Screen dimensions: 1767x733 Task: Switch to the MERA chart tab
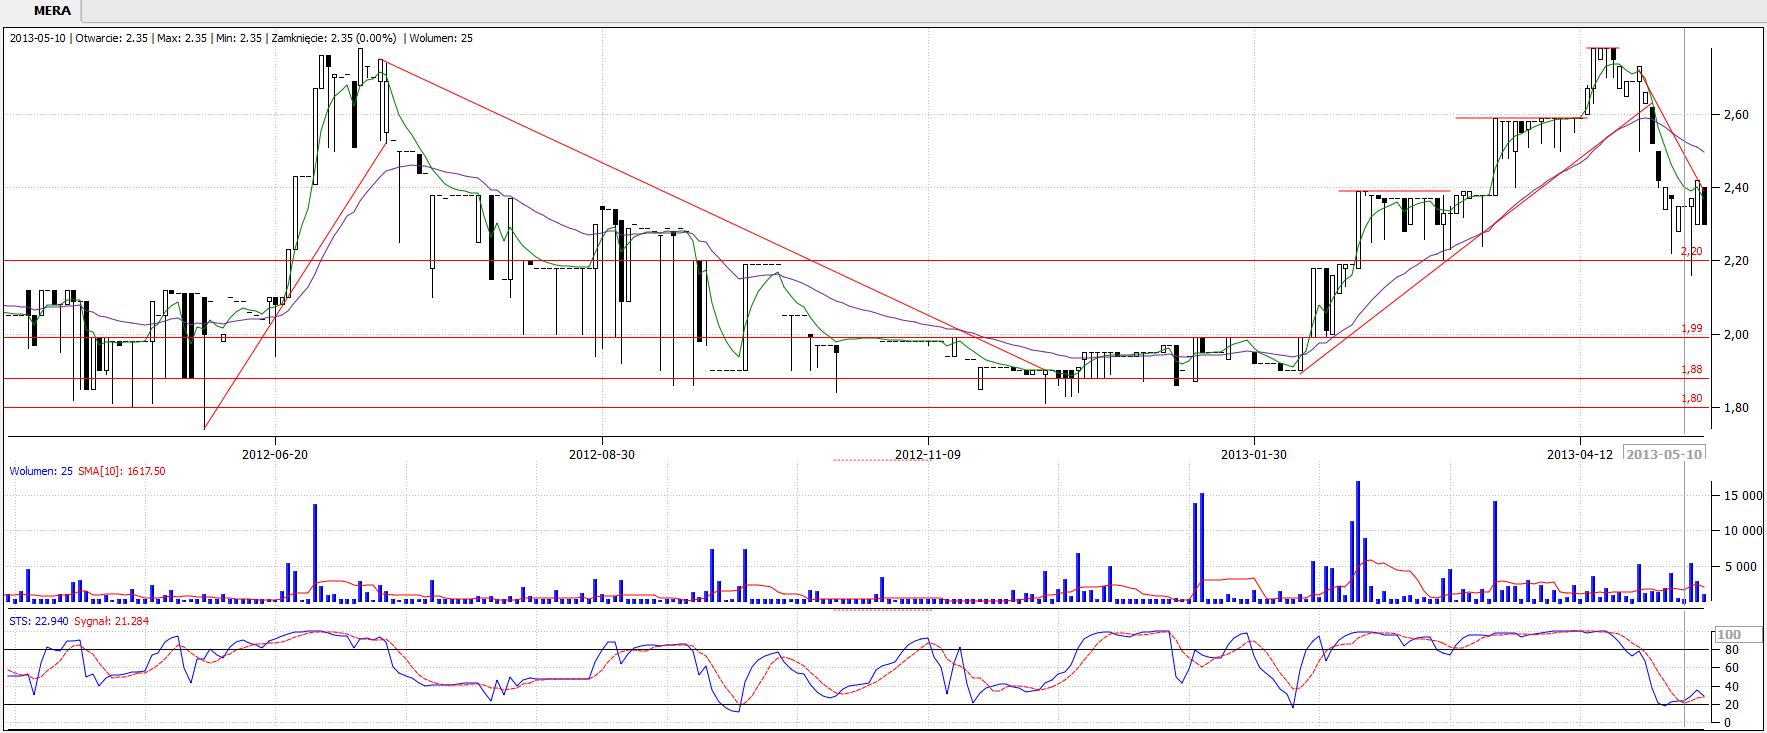point(52,11)
